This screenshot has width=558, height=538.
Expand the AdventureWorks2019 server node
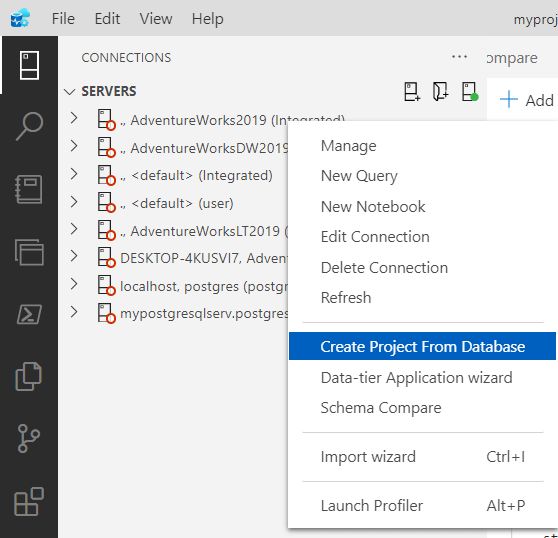pyautogui.click(x=74, y=118)
